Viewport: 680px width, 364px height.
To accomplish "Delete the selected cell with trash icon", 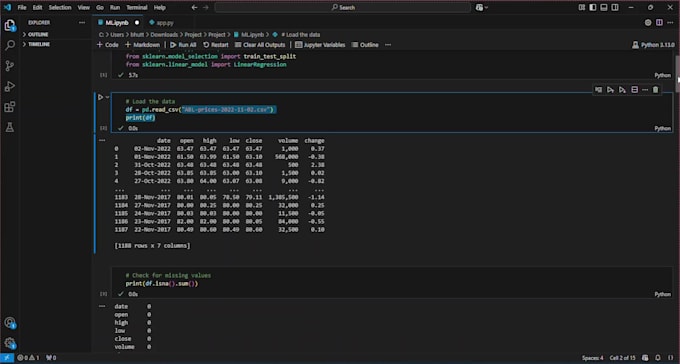I will point(655,90).
